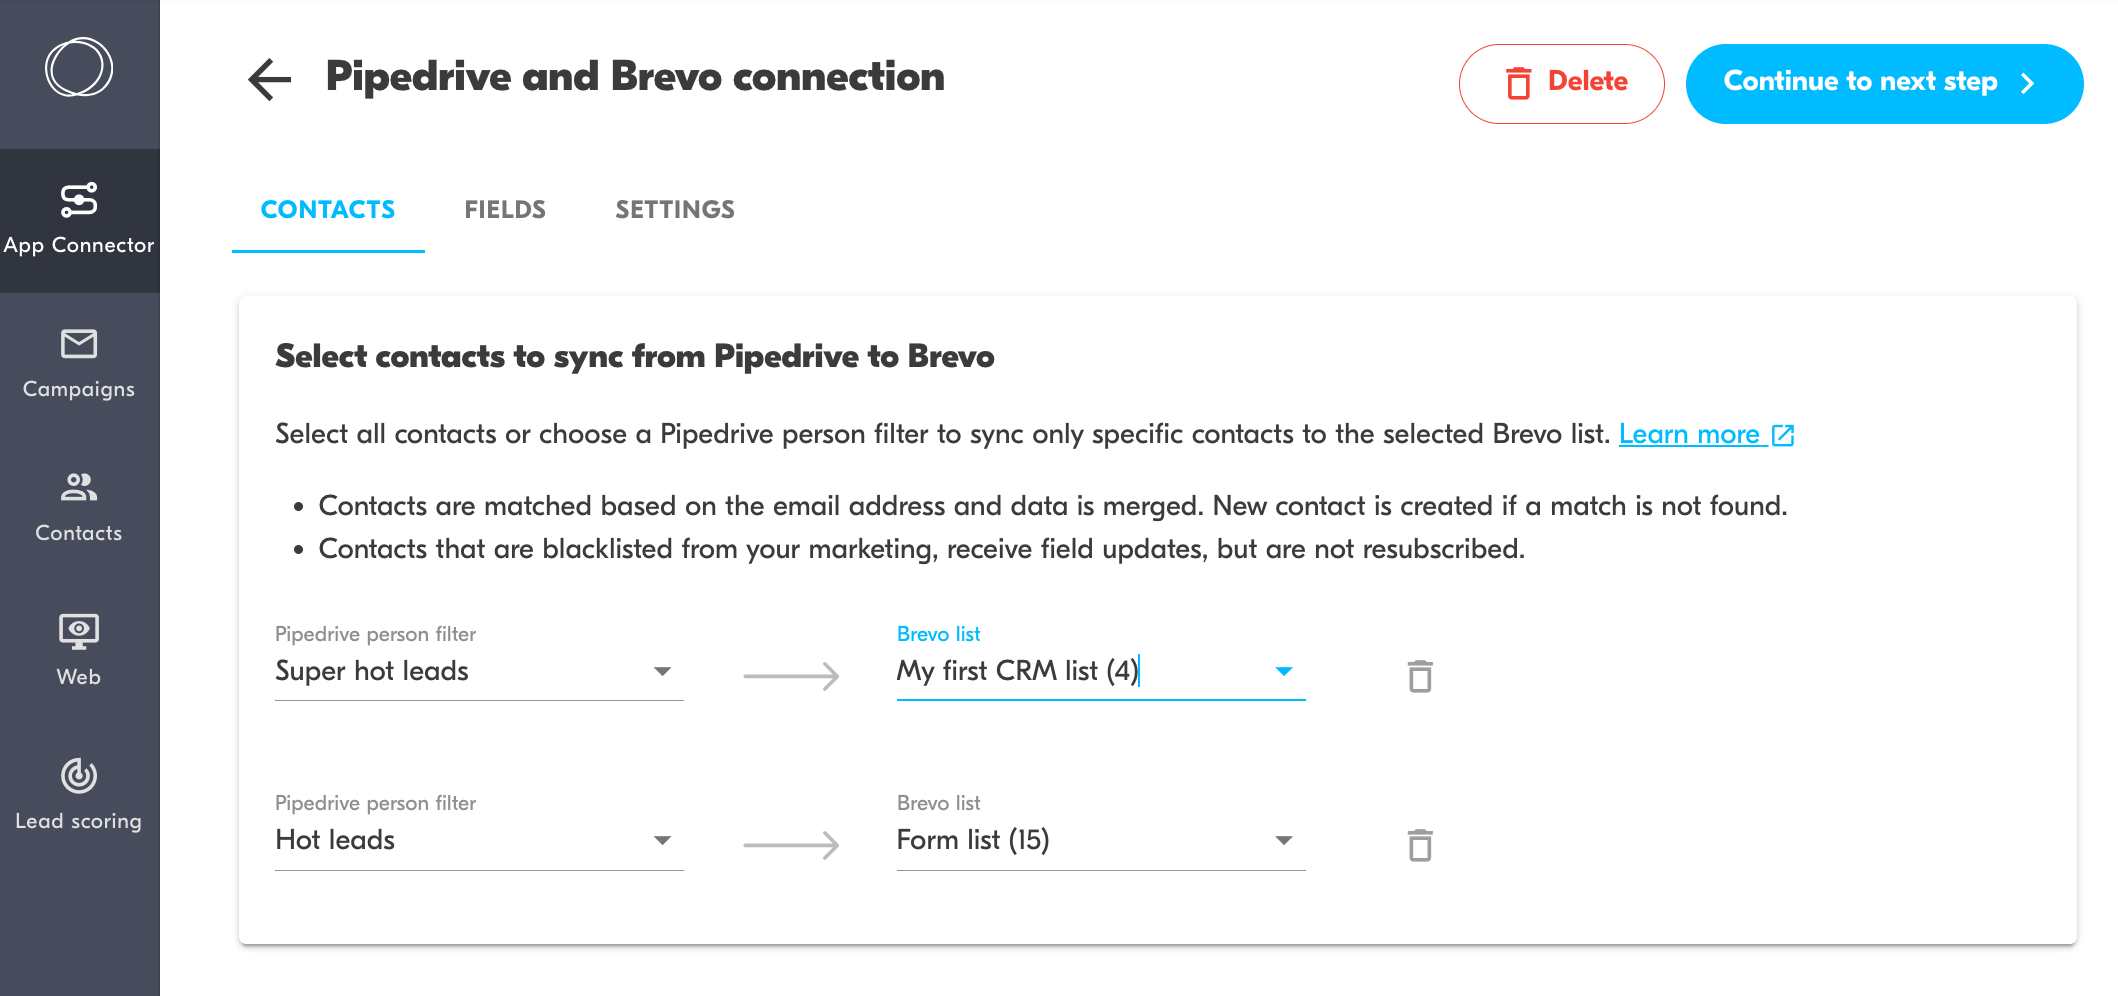Click the Pipedrive and Brevo connection title
The height and width of the screenshot is (996, 2118).
click(635, 77)
